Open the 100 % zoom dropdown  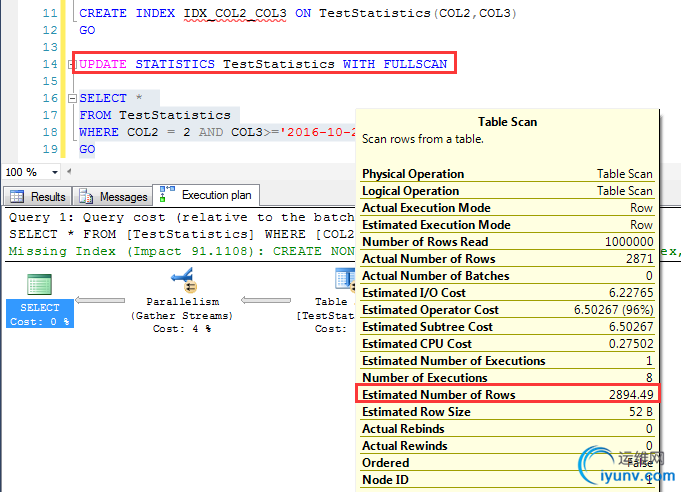55,172
